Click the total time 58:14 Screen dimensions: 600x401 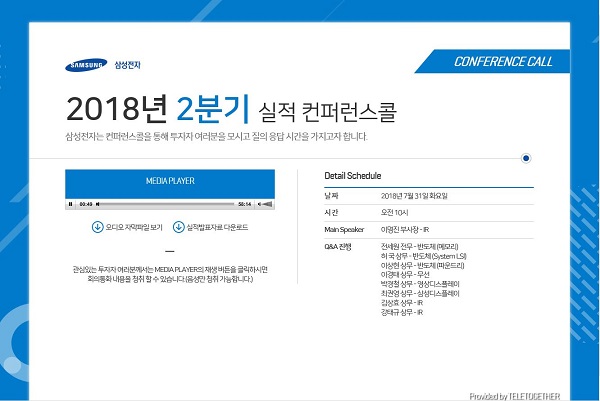pyautogui.click(x=245, y=204)
